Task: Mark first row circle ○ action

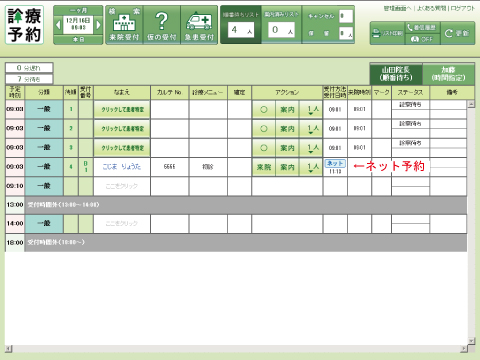Action: [264, 109]
